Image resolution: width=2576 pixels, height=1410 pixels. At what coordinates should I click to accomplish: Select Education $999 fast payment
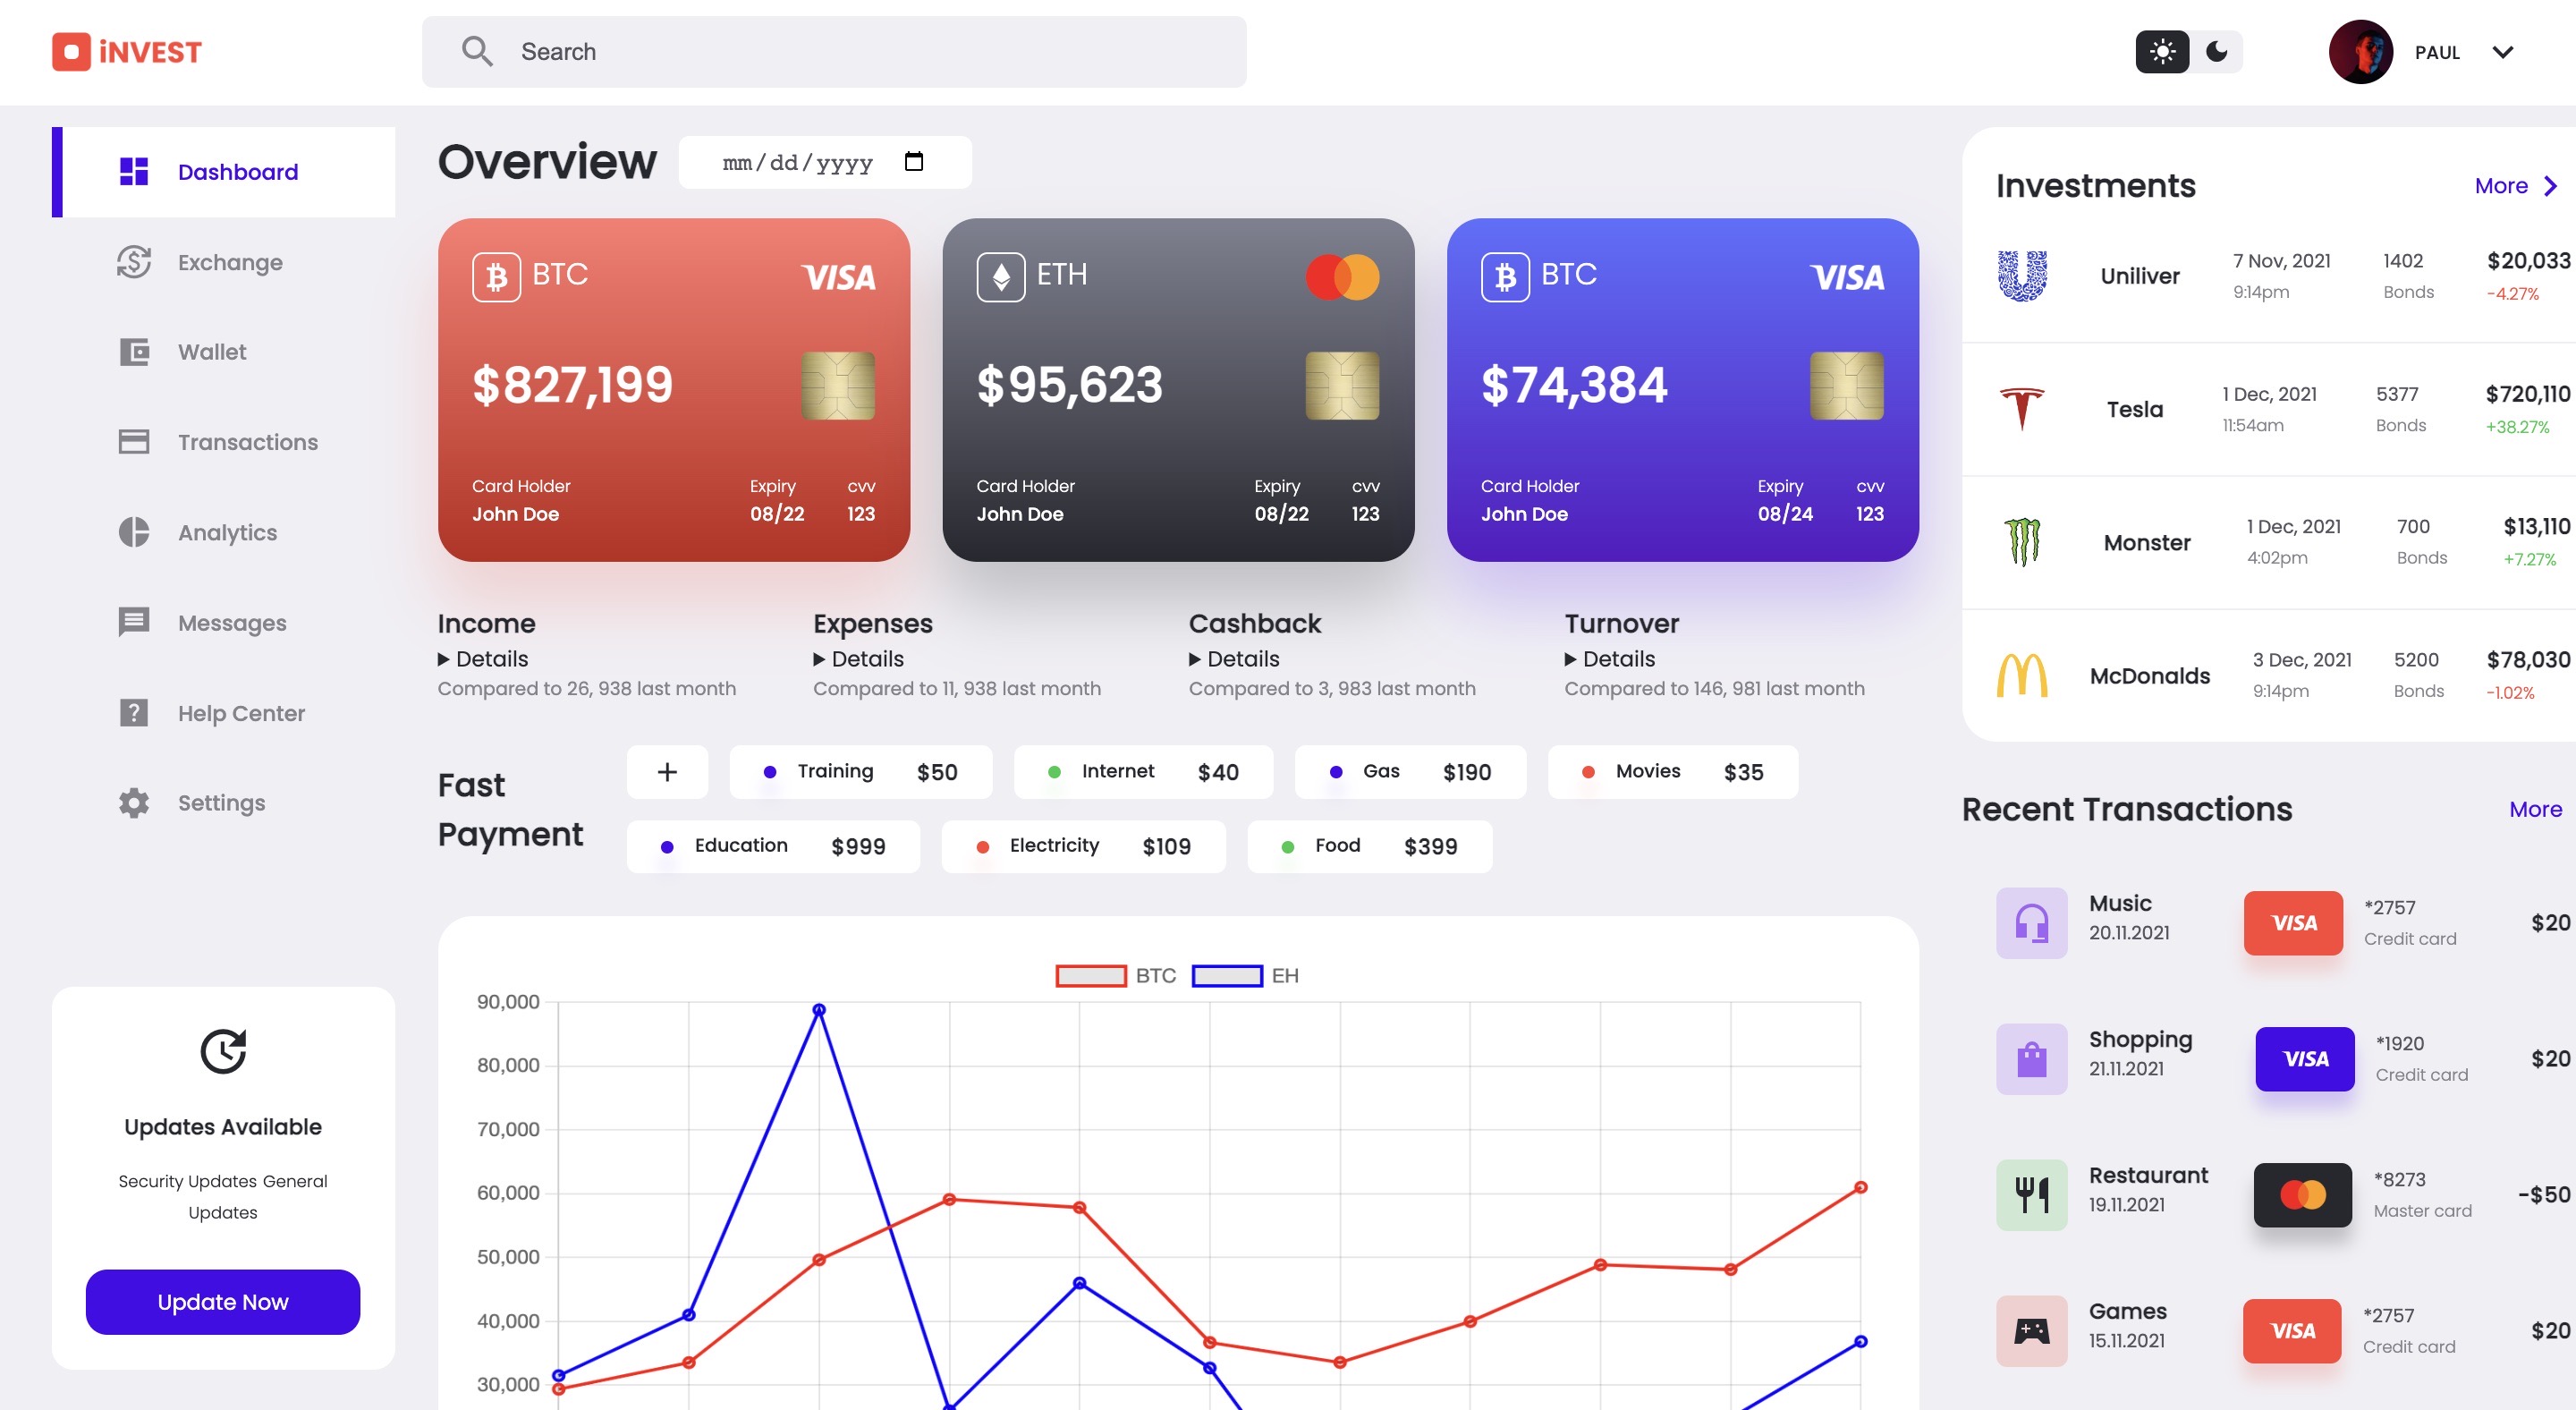(x=773, y=846)
